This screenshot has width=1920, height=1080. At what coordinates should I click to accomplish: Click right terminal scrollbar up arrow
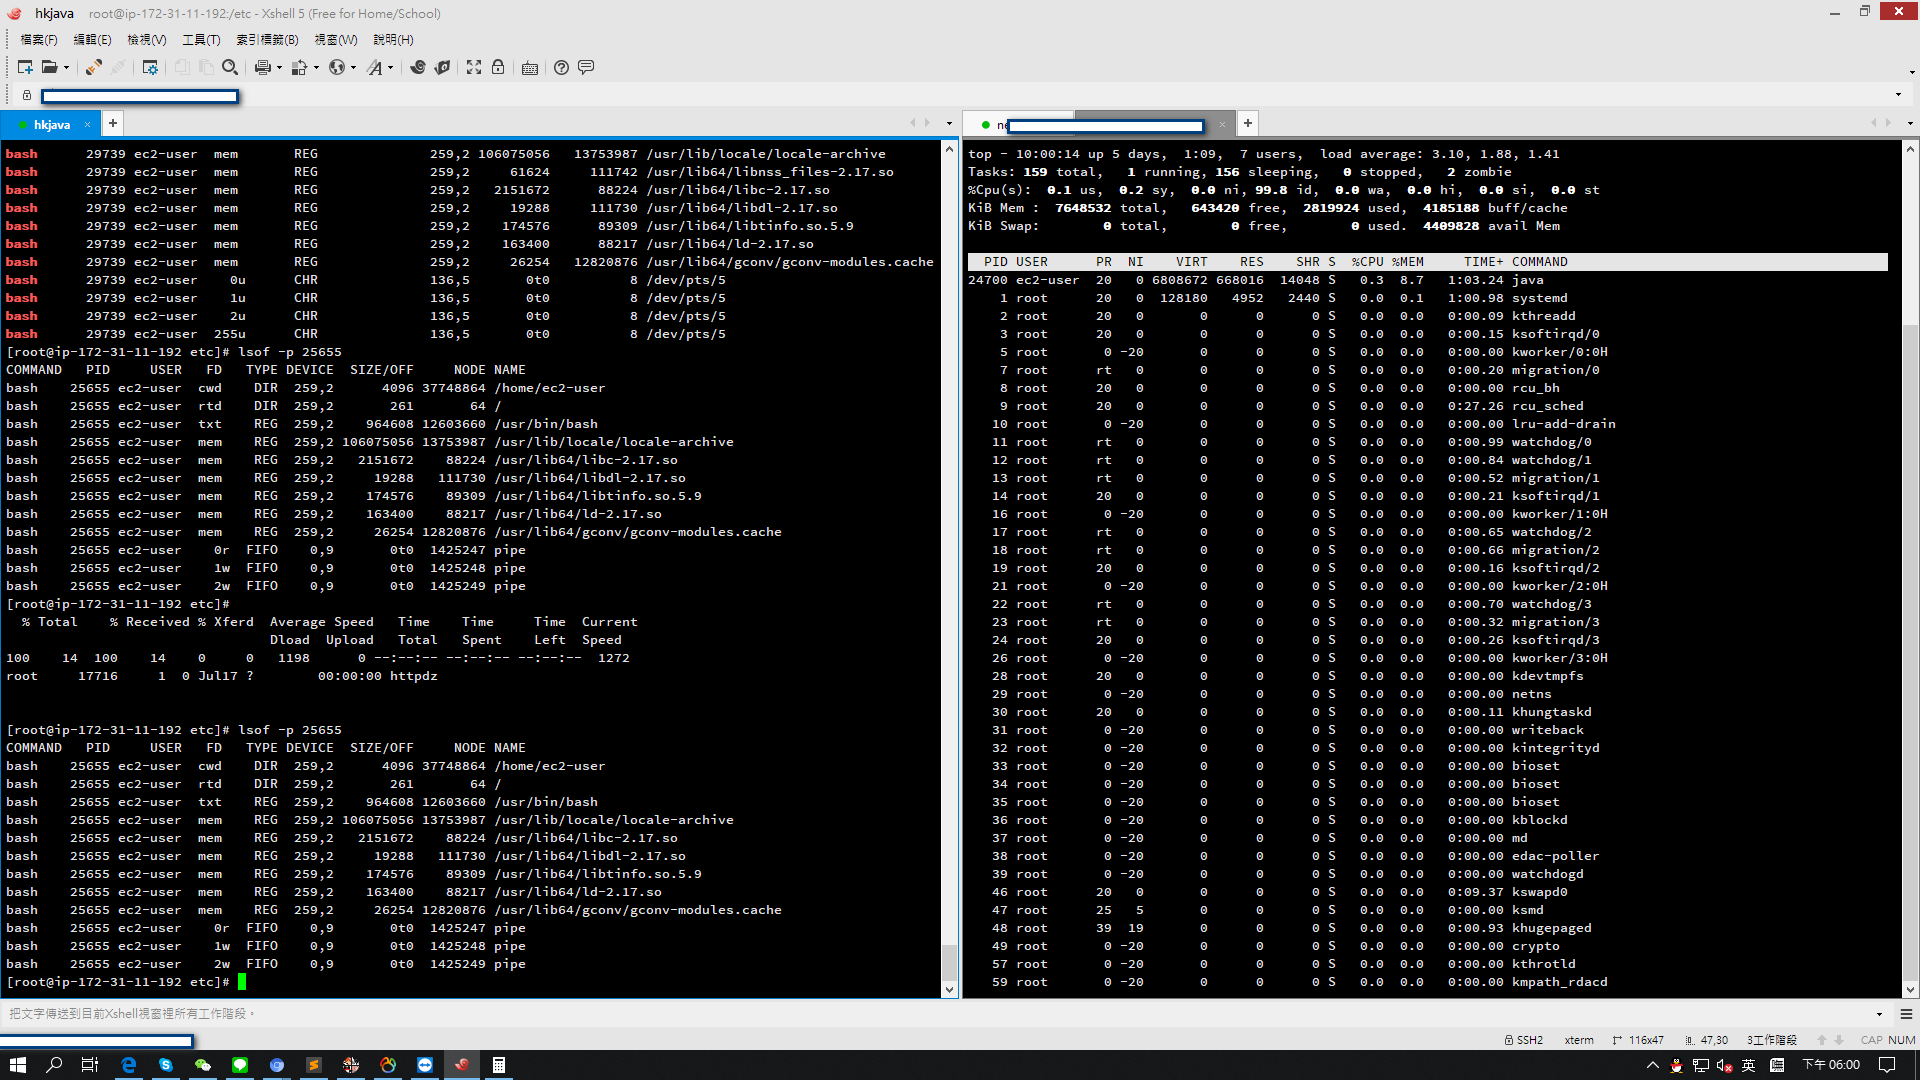coord(1910,148)
